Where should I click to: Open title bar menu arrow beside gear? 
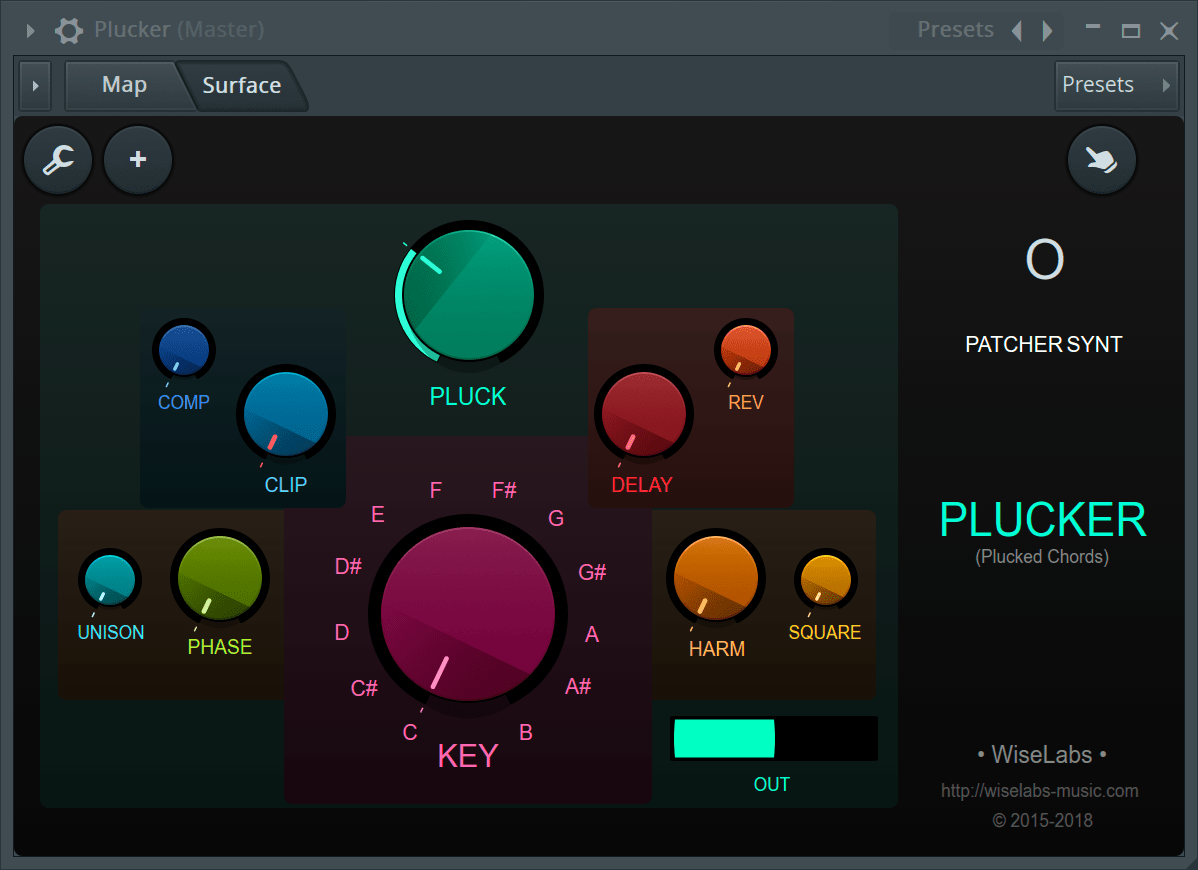(30, 31)
